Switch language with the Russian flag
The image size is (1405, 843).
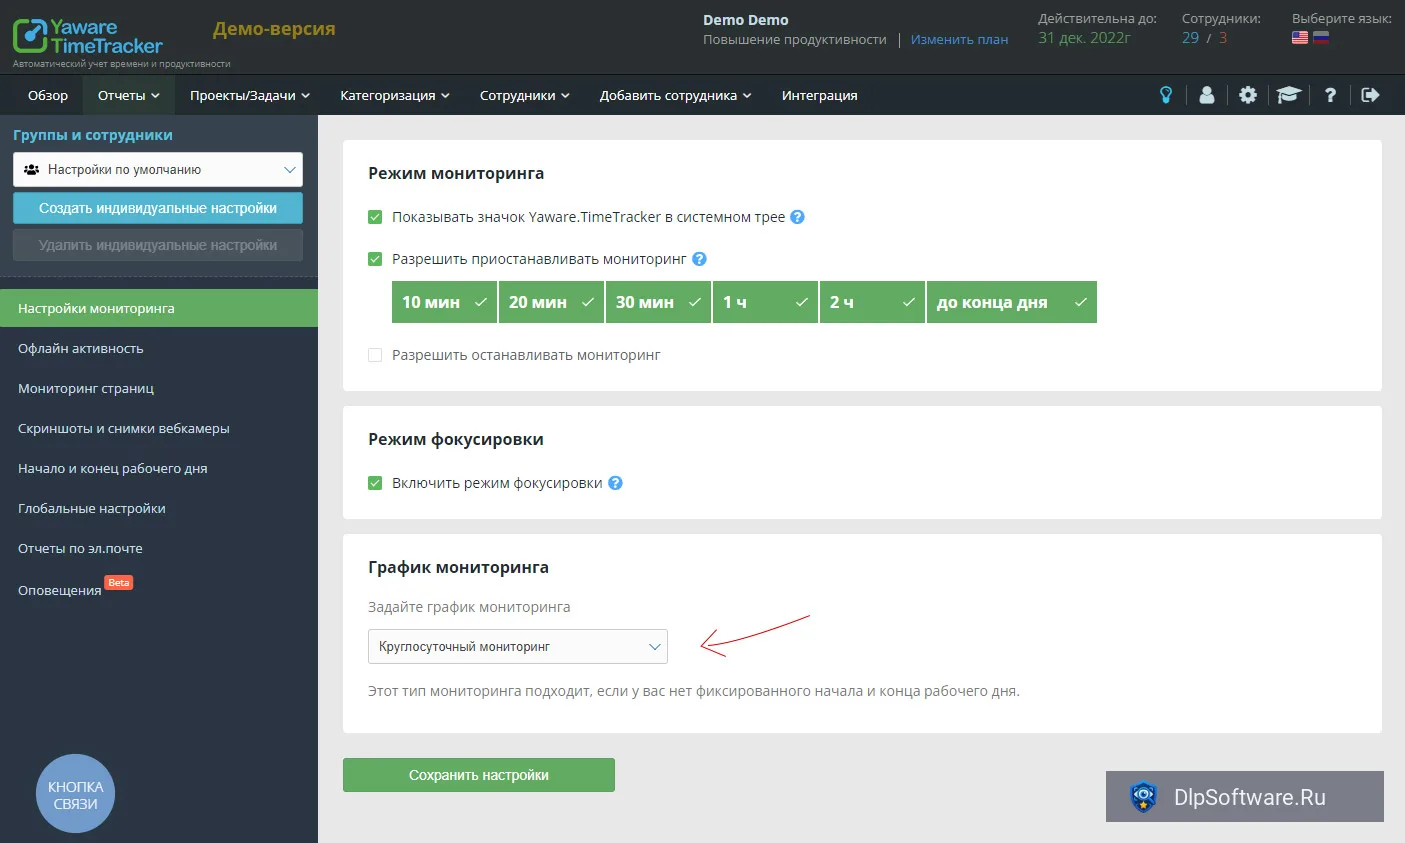1321,38
